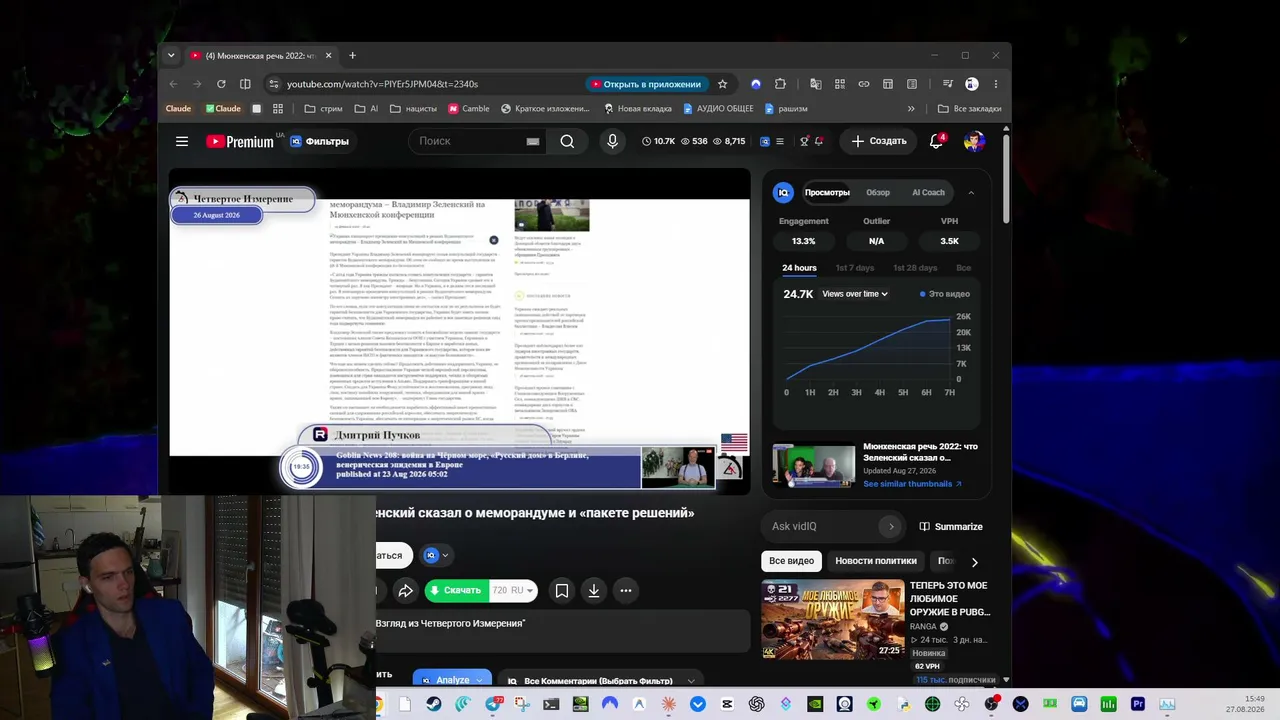
Task: Expand the vidIQ dropdown beside the subscribe button
Action: click(x=436, y=555)
